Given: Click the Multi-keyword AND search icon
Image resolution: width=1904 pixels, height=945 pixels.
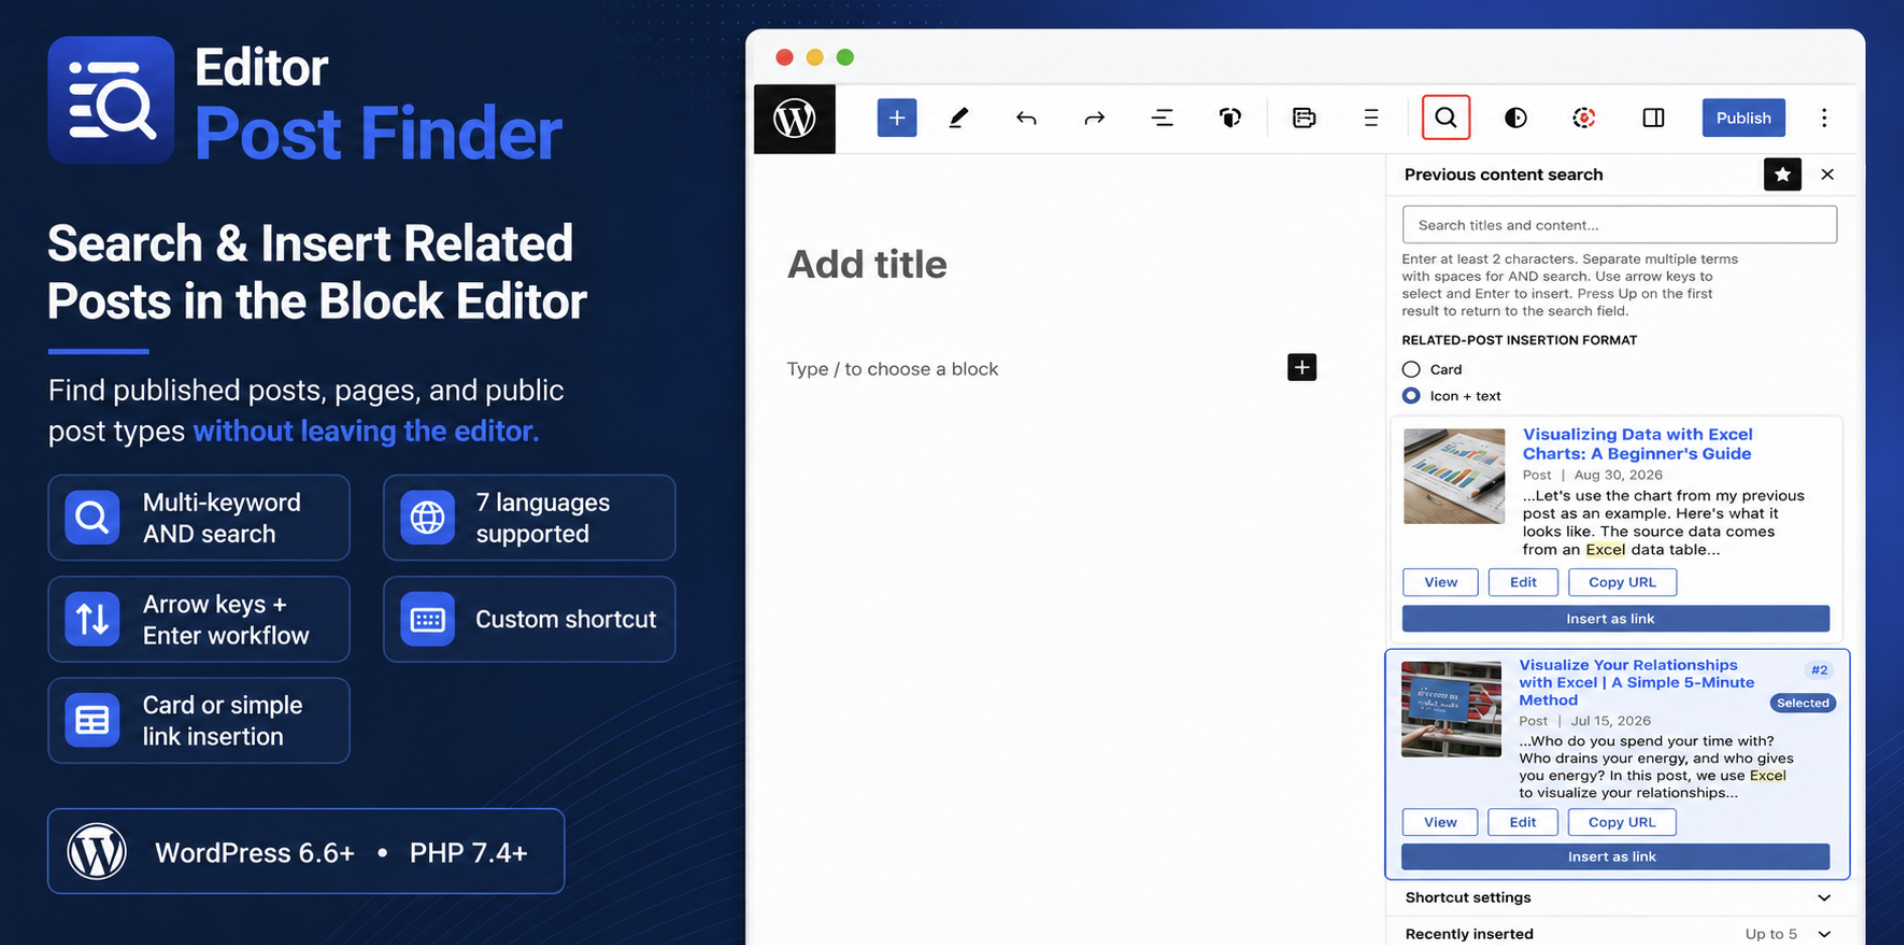Looking at the screenshot, I should point(92,517).
